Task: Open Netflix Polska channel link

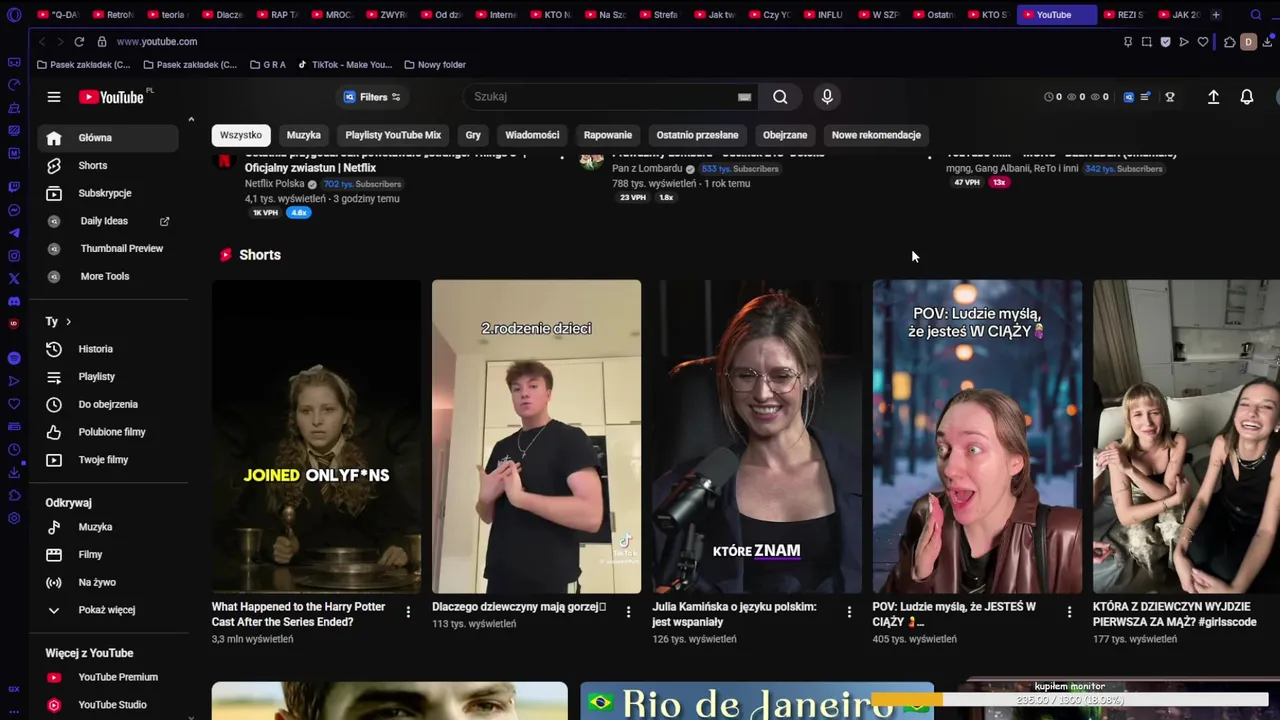Action: (x=275, y=184)
